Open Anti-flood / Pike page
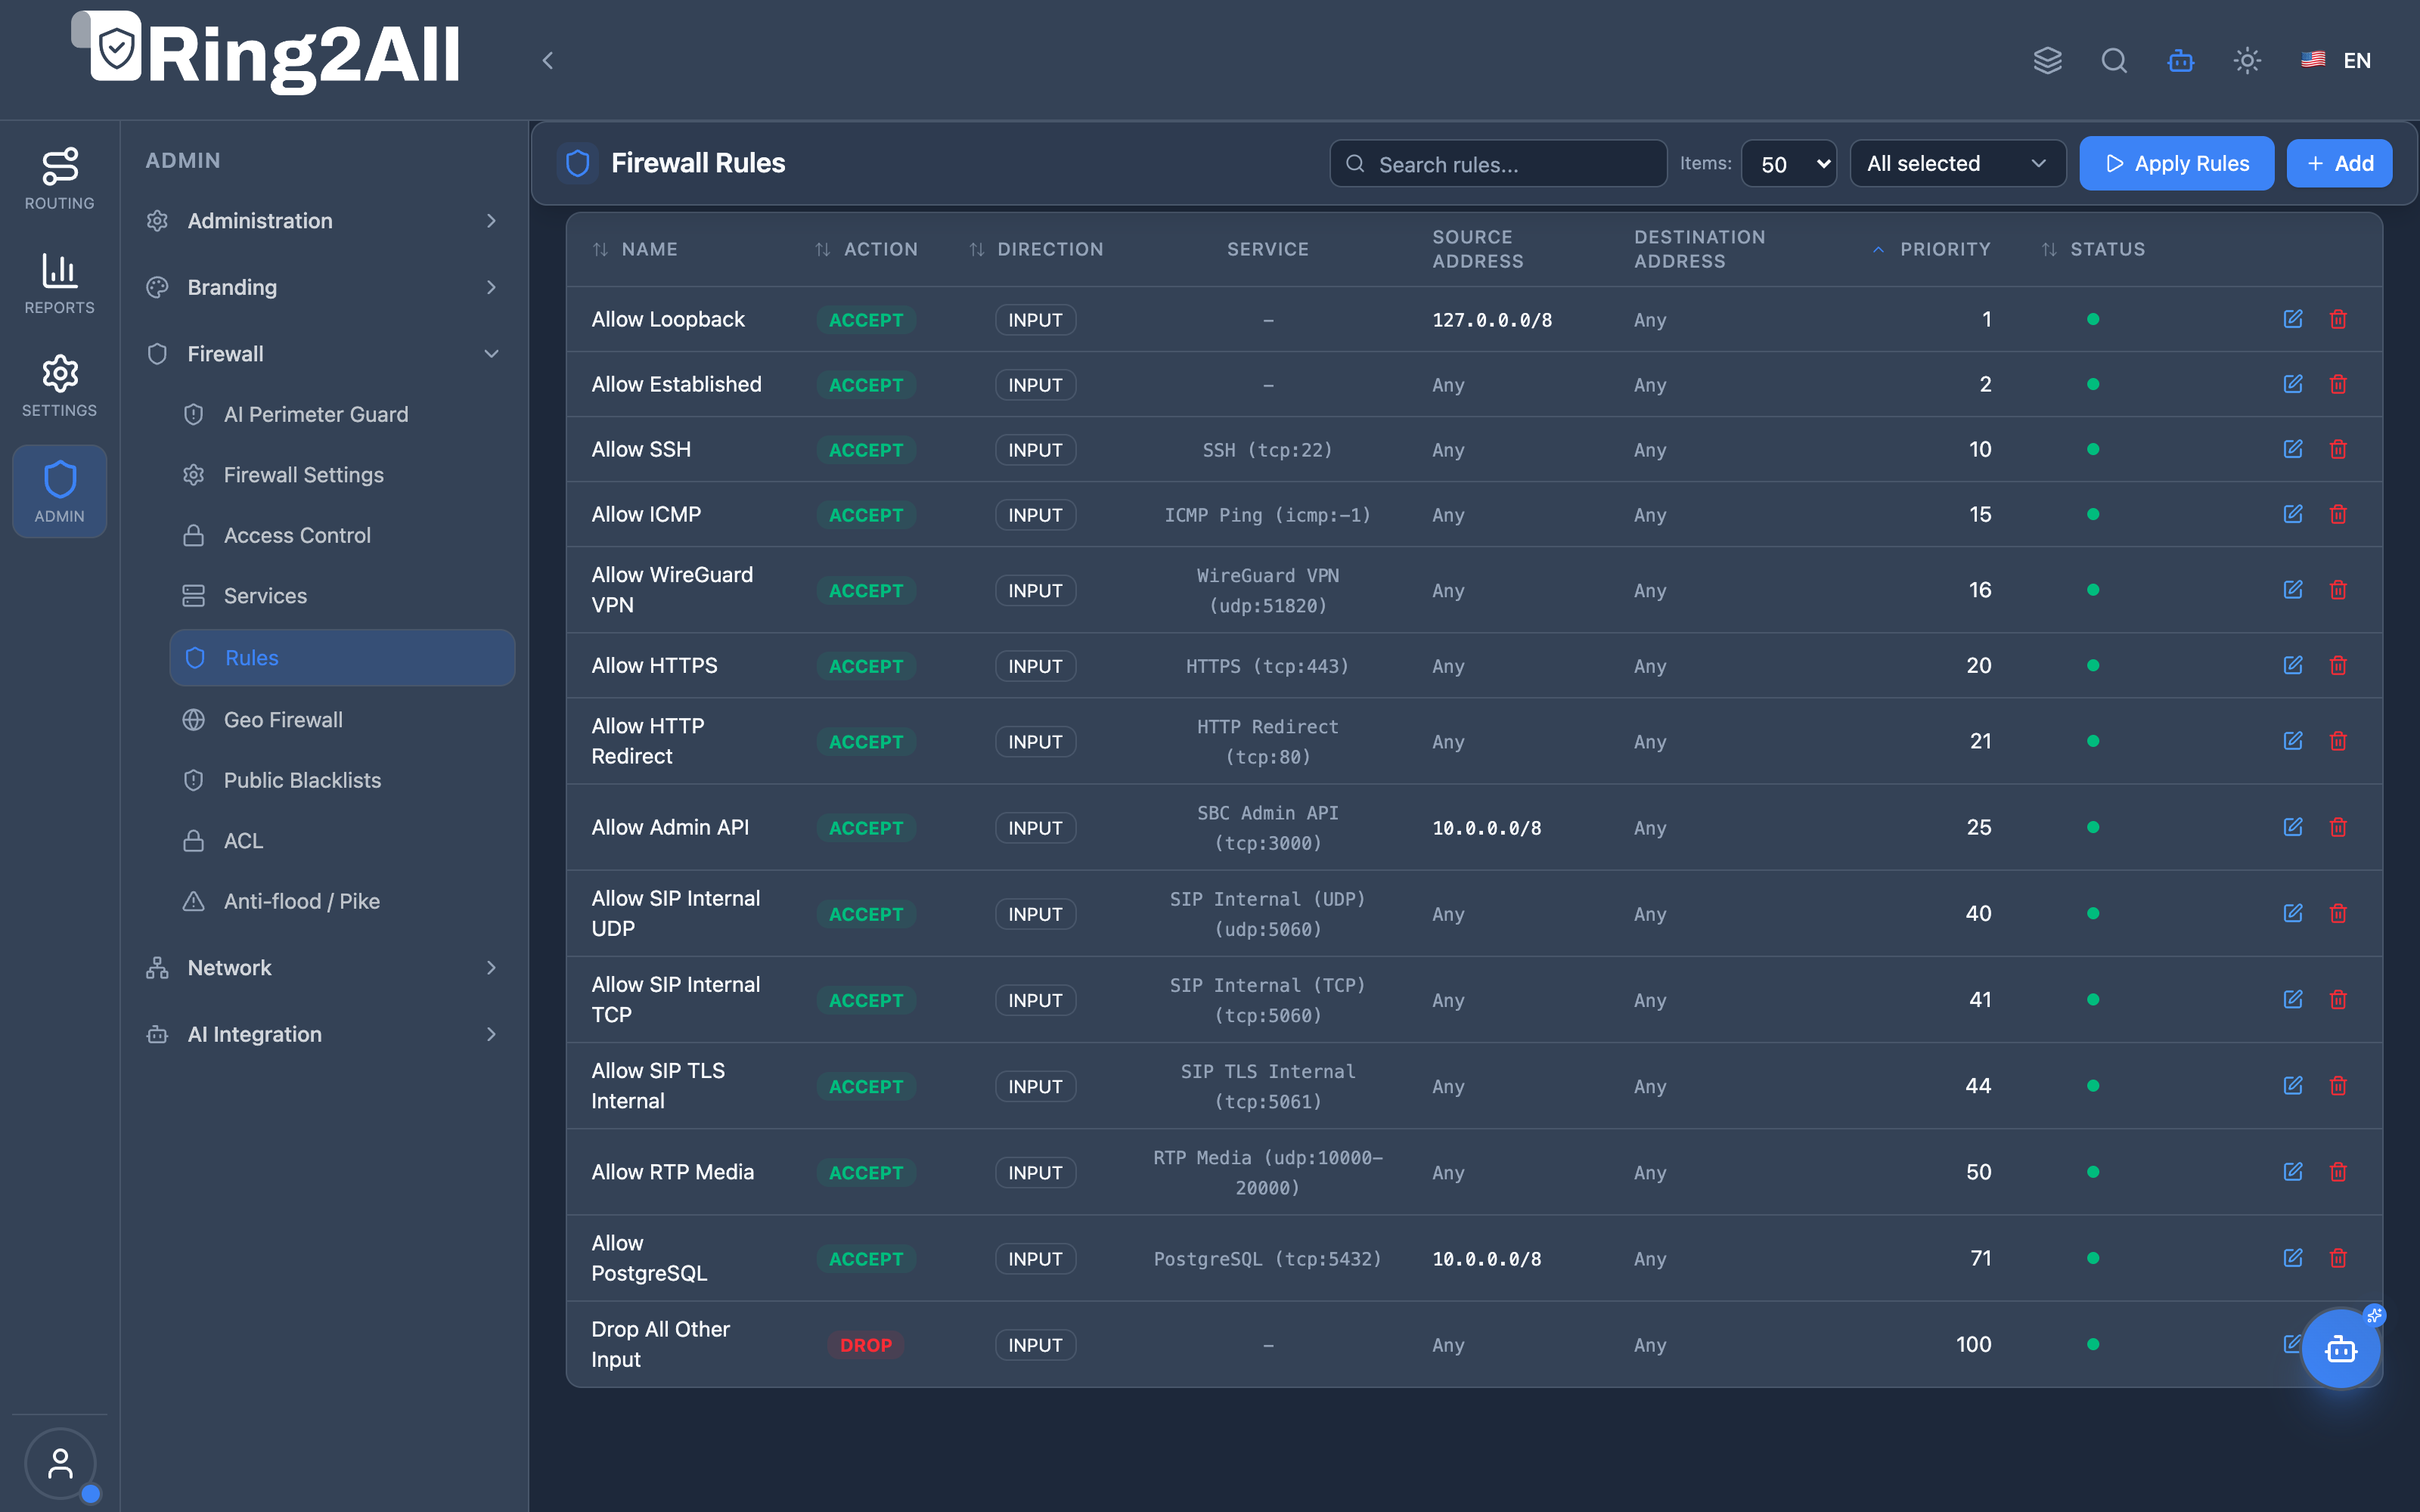Screen dimensions: 2420x1512 (342, 901)
